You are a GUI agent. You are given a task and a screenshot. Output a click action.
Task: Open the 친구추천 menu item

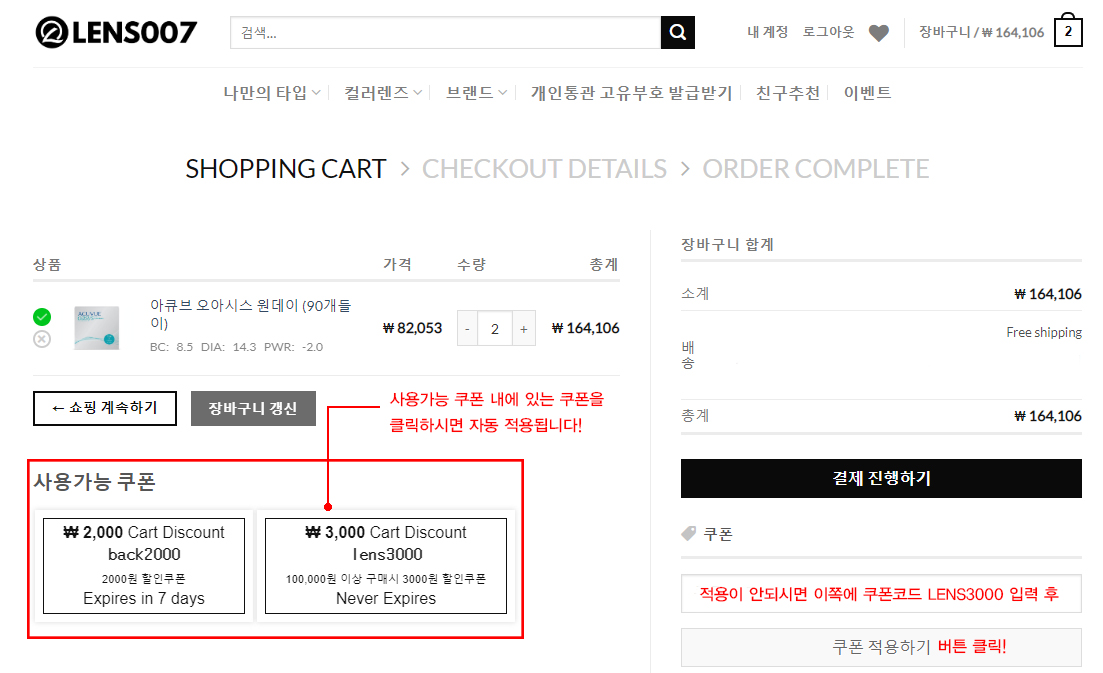788,93
